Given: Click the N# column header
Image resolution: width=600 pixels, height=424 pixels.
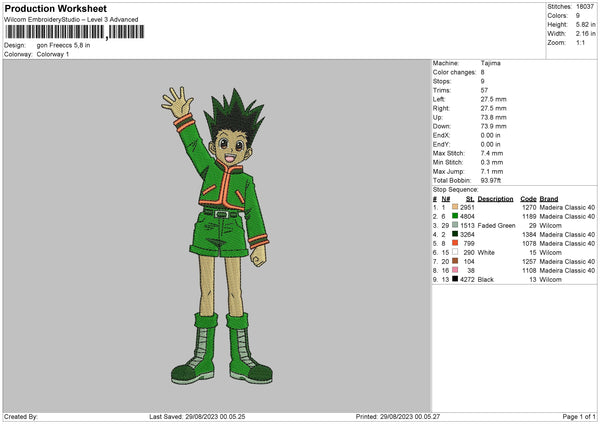Looking at the screenshot, I should tap(445, 198).
